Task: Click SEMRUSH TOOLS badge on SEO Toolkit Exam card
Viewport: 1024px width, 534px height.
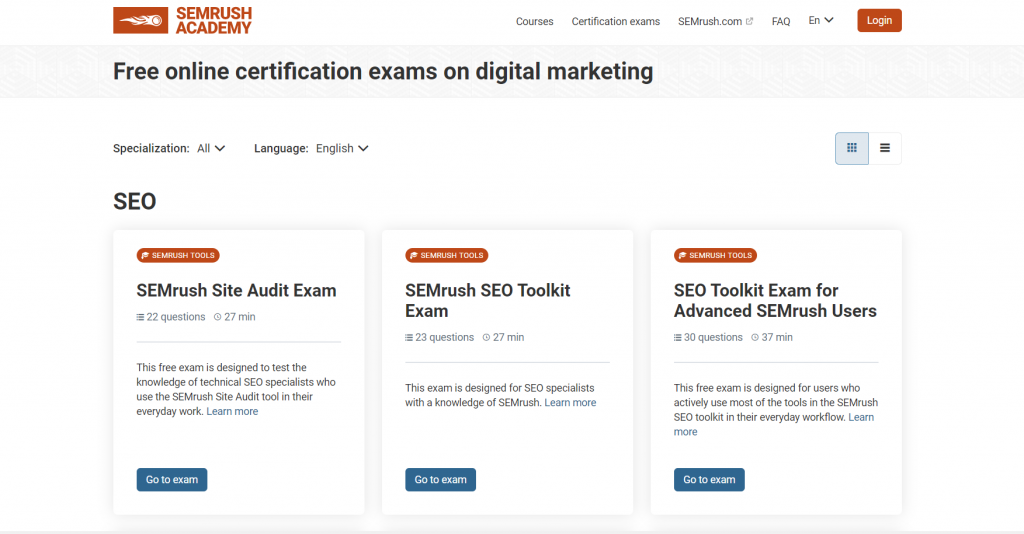Action: 447,255
